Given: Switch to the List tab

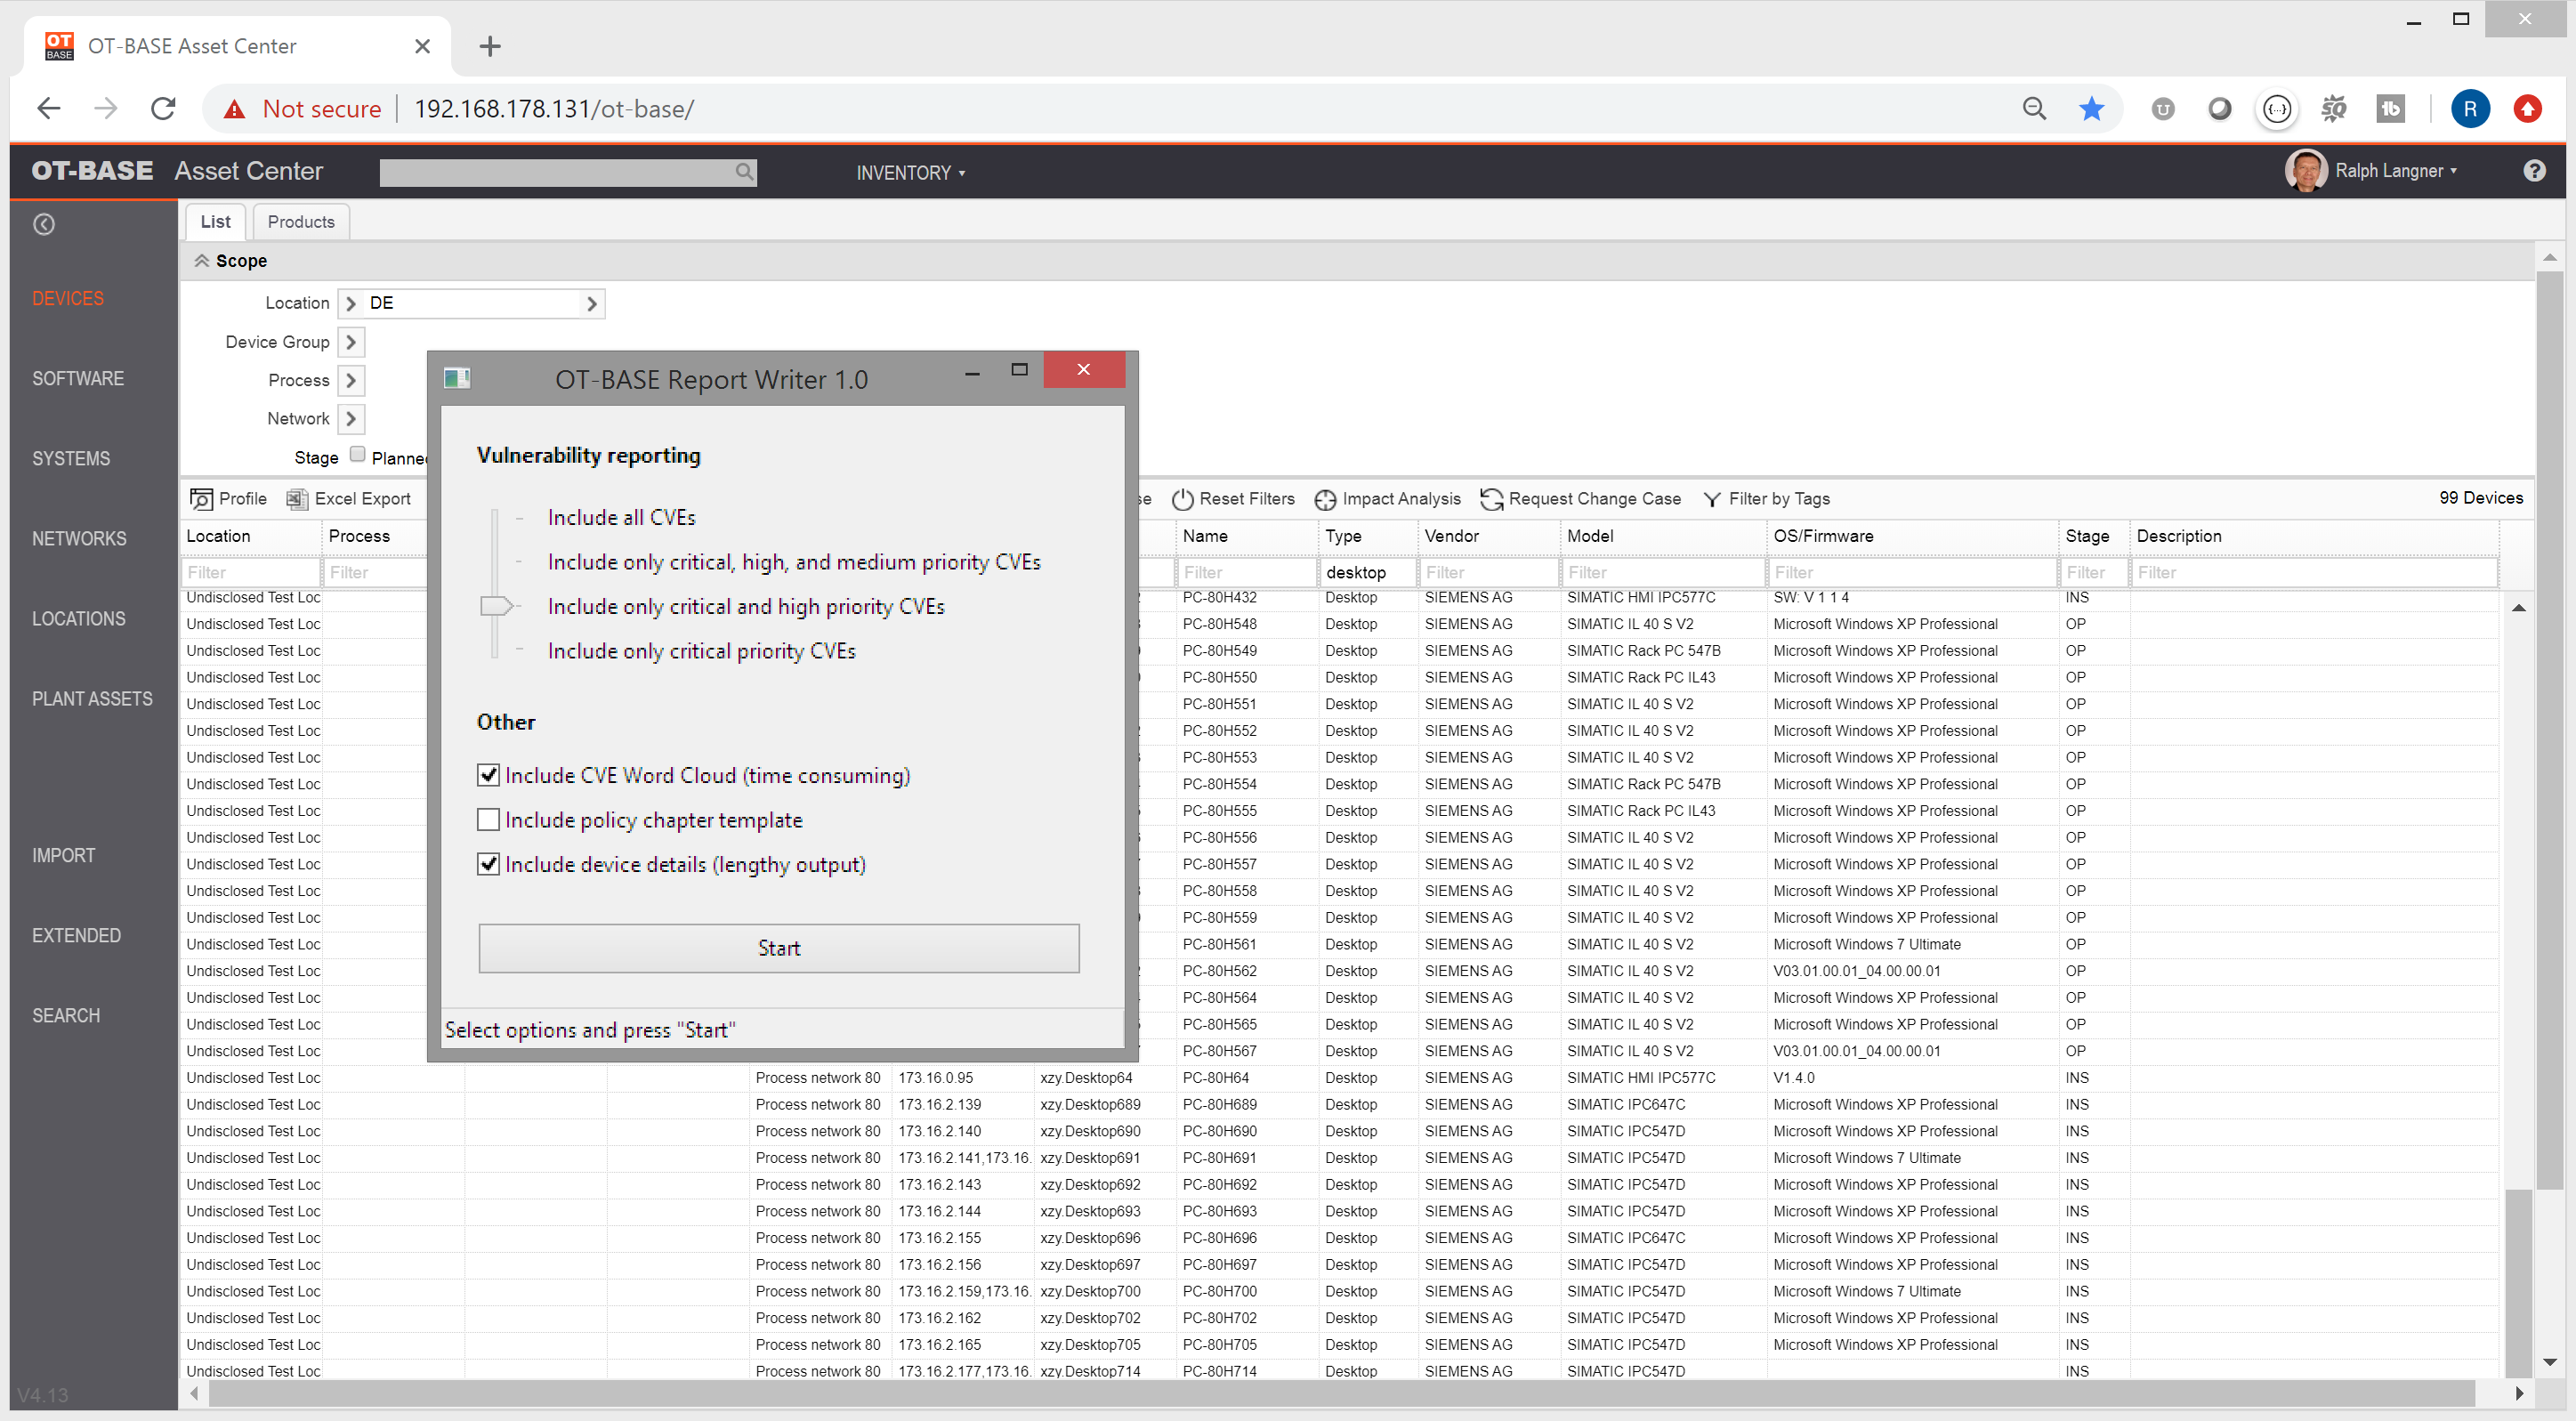Looking at the screenshot, I should [x=215, y=222].
